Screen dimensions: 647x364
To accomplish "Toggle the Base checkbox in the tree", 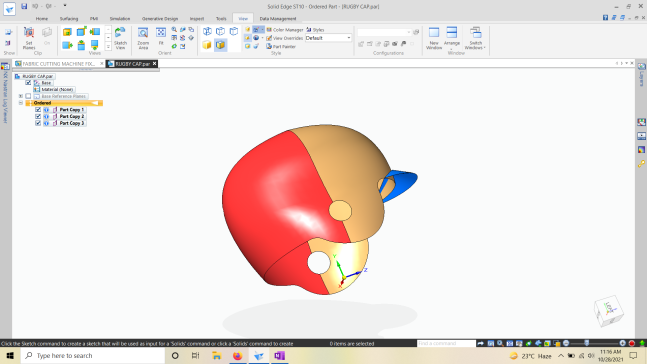I will pos(28,83).
